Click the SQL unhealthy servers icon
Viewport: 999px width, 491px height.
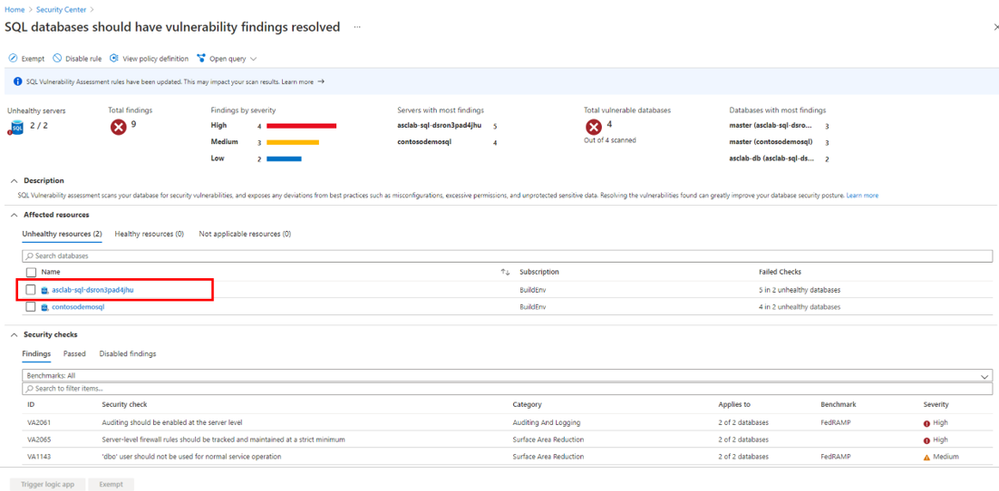[17, 127]
